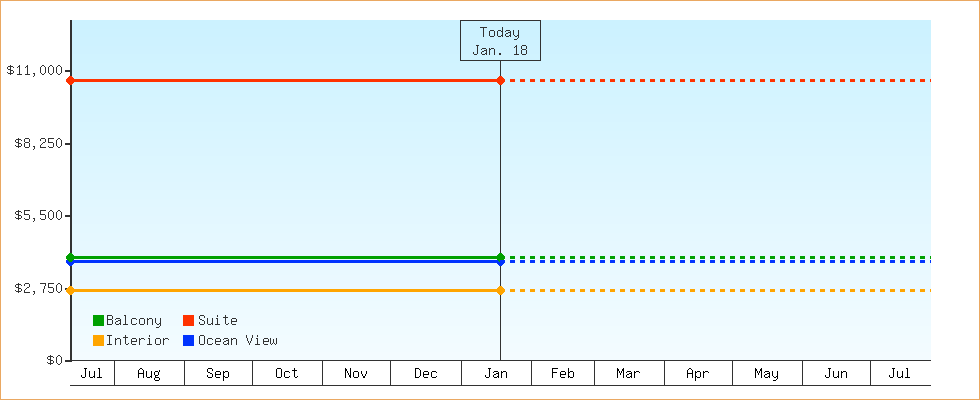This screenshot has height=400, width=980.
Task: Click the Interior data point at Today line
Action: click(500, 290)
